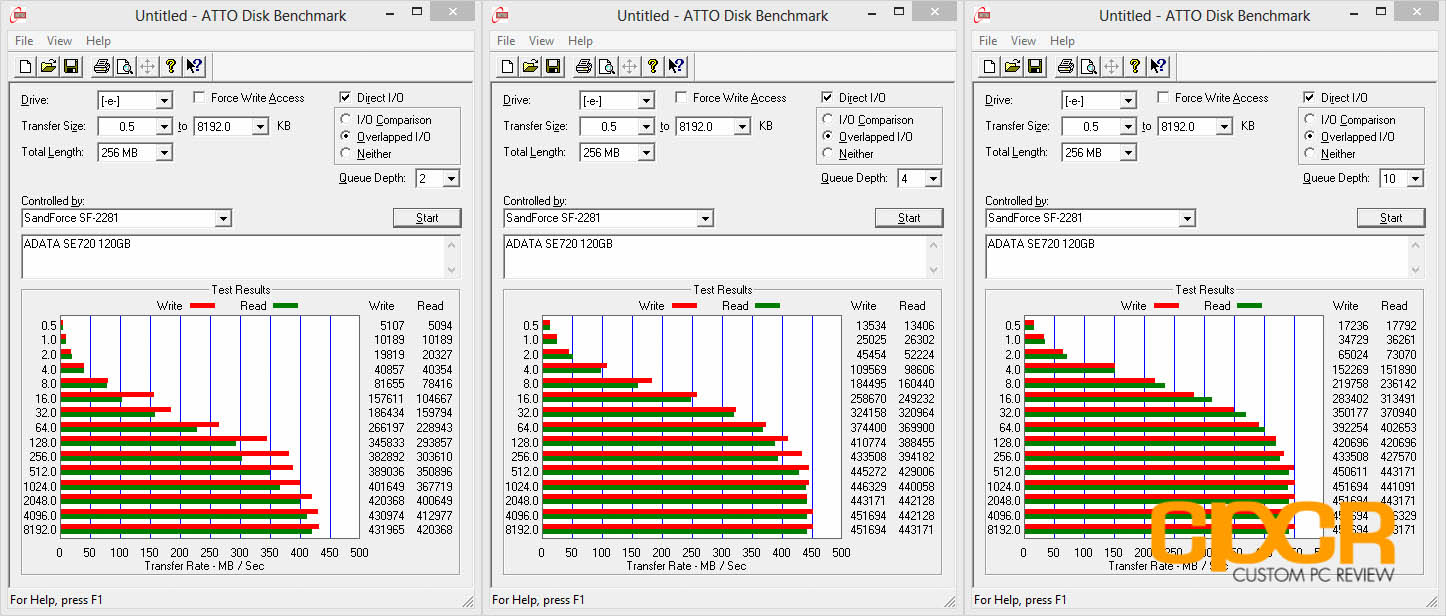This screenshot has height=616, width=1446.
Task: Uncheck Direct I/O in Queue Depth 10 window
Action: 1310,98
